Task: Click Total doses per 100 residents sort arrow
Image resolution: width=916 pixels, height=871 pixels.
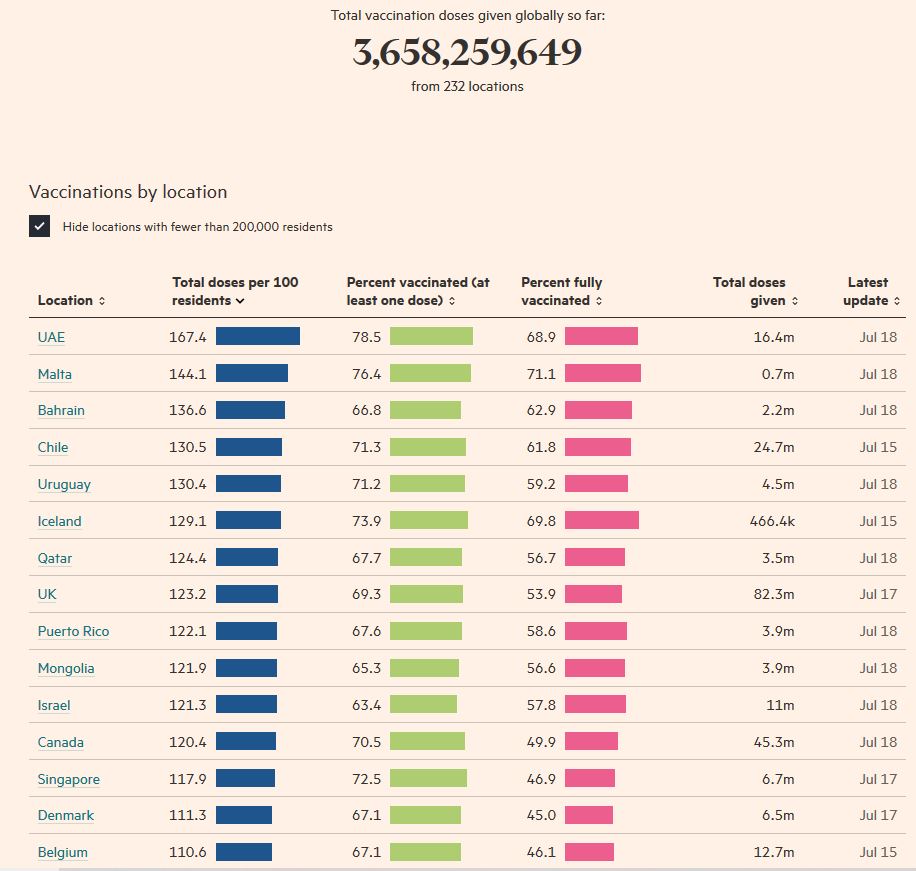Action: pyautogui.click(x=240, y=301)
